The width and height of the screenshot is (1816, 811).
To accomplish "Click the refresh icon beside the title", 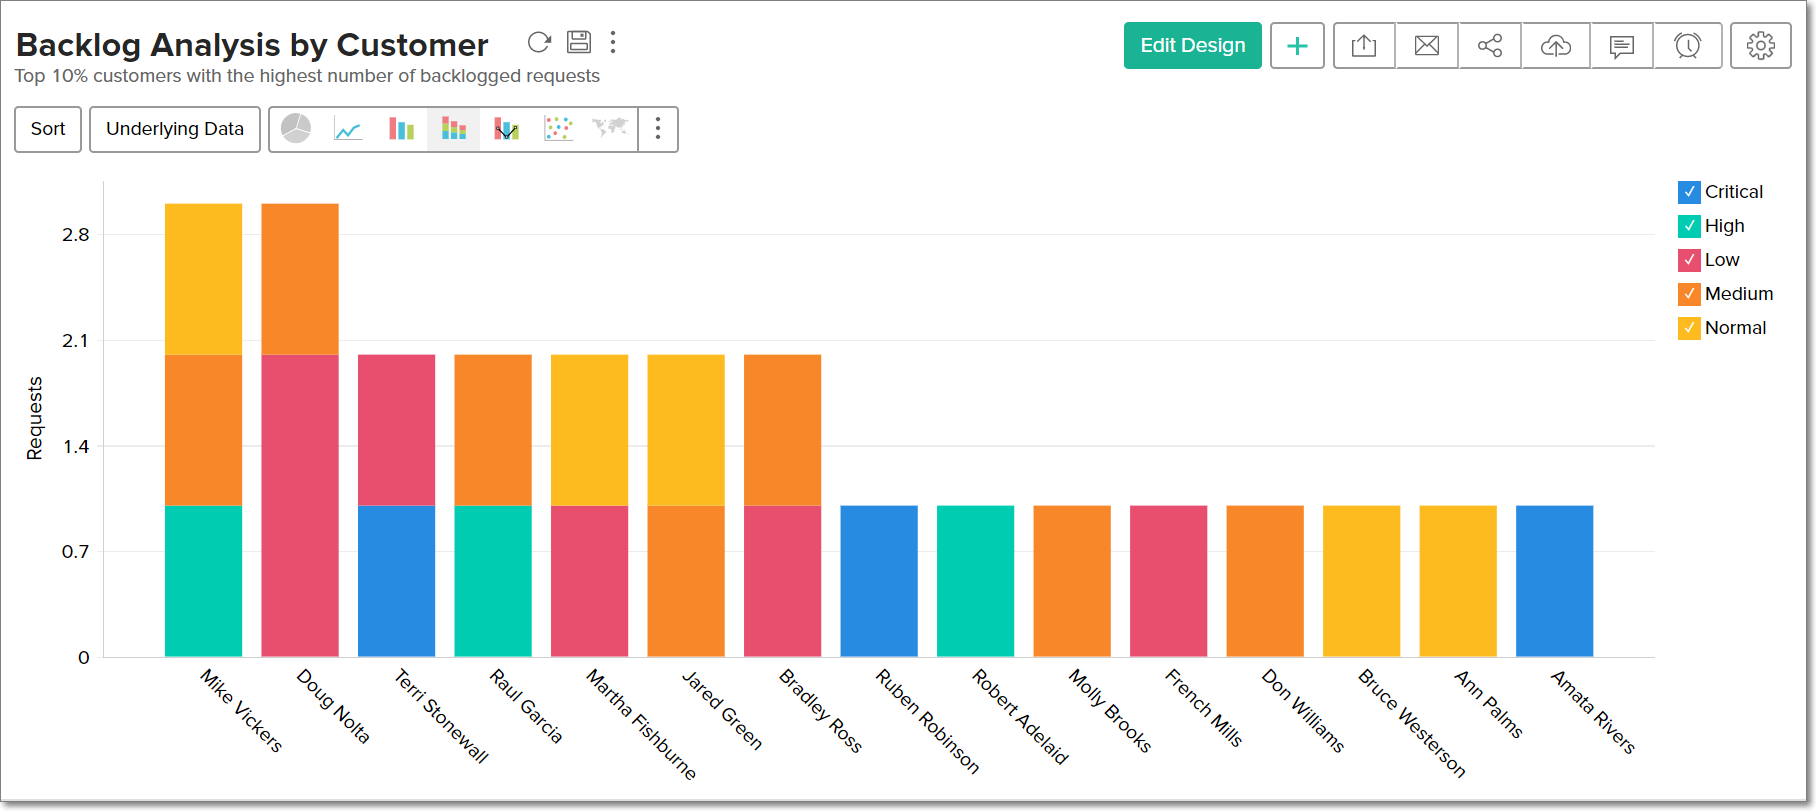I will [539, 42].
